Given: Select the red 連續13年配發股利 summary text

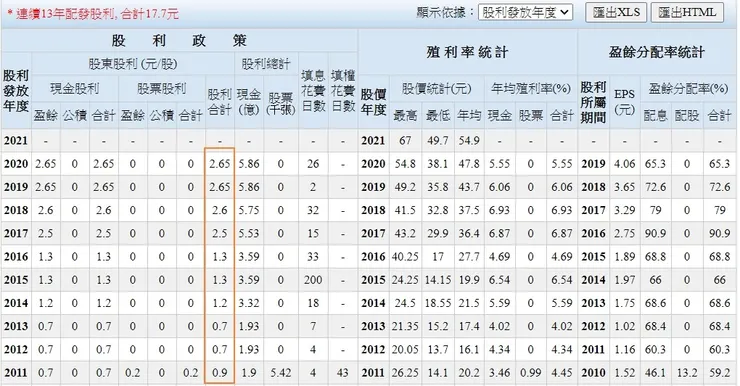Looking at the screenshot, I should (x=92, y=14).
